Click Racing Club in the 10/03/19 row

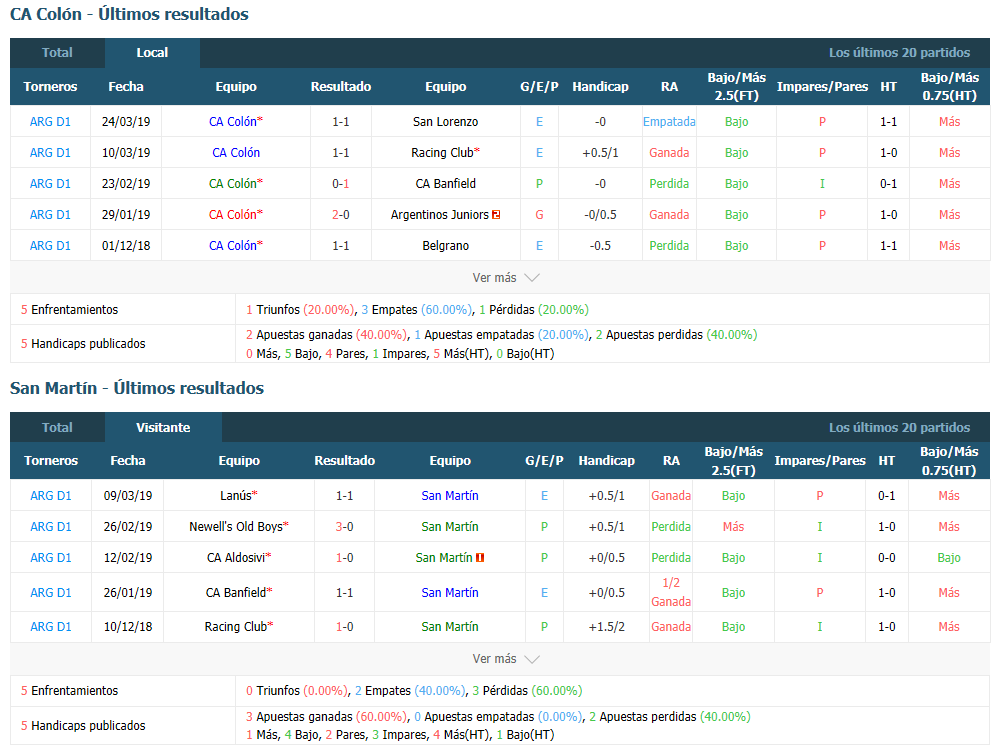point(442,153)
